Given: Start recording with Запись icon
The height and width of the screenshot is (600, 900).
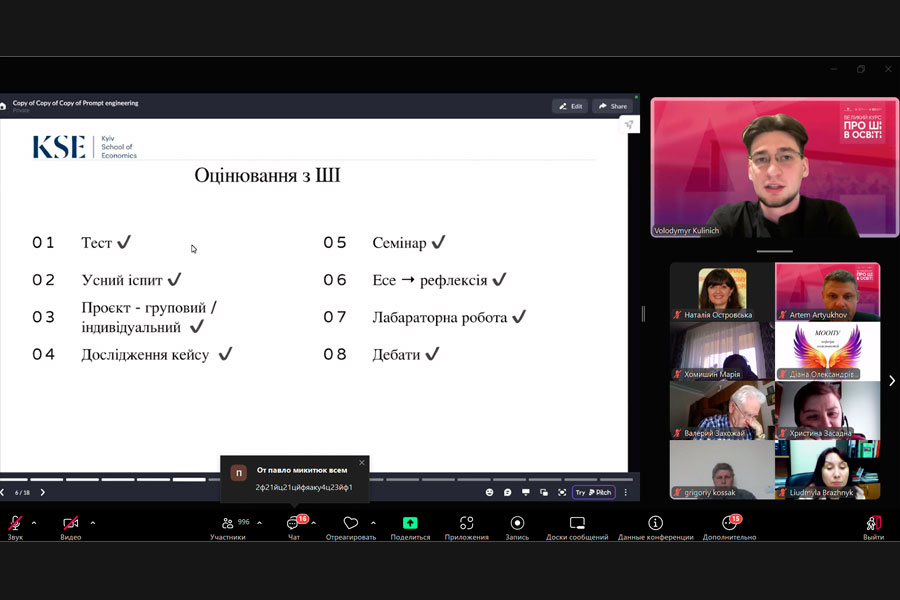Looking at the screenshot, I should [x=517, y=523].
